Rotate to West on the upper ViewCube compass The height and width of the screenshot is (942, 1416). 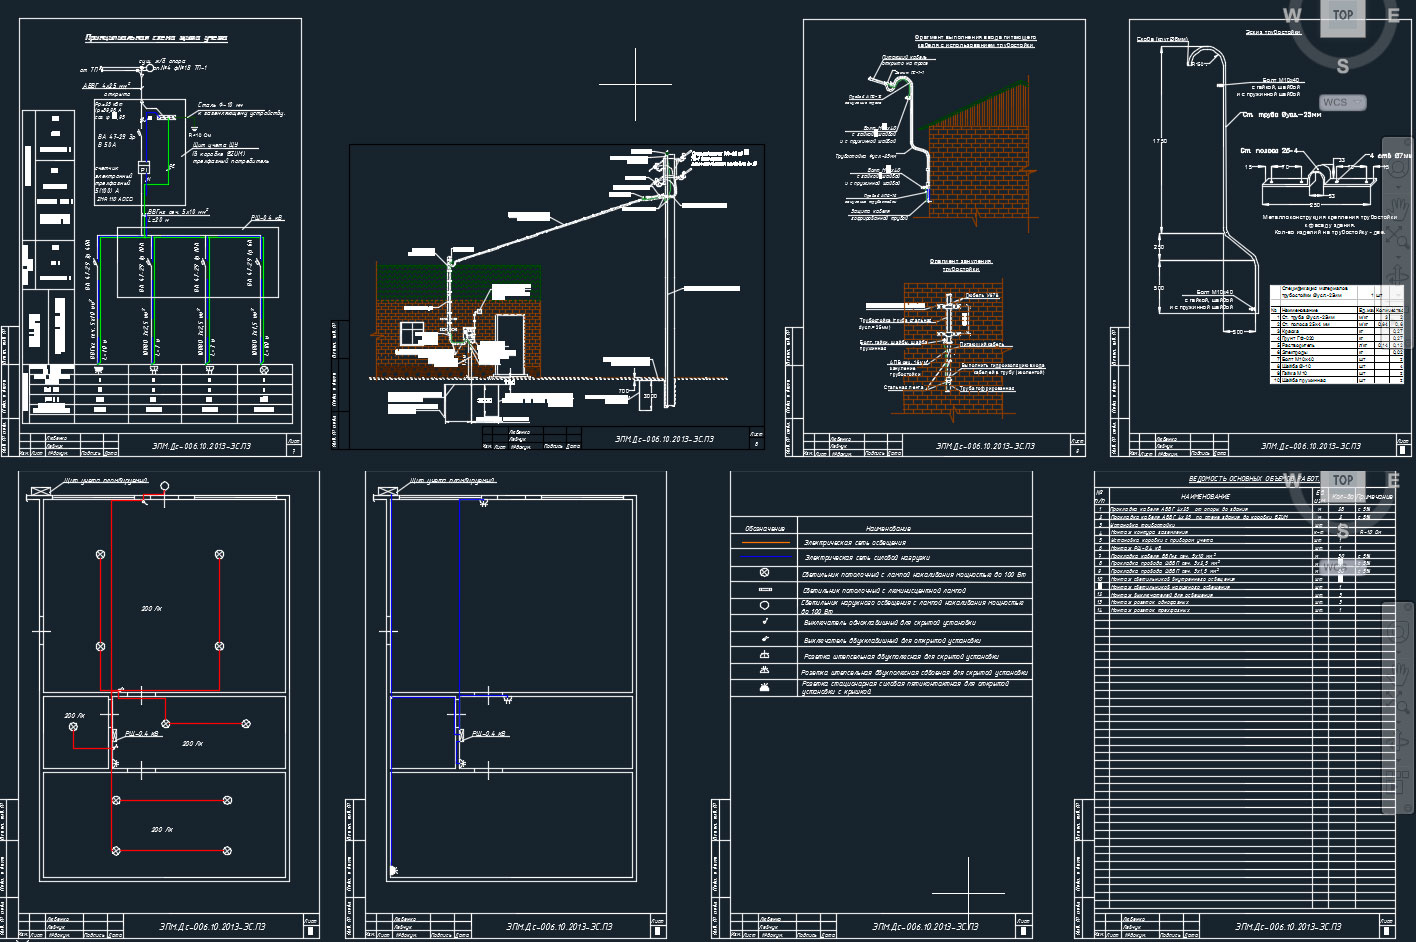pos(1292,15)
